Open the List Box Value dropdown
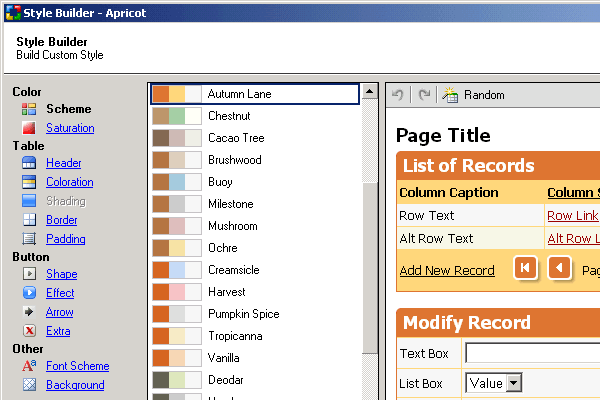This screenshot has width=600, height=400. (x=513, y=382)
